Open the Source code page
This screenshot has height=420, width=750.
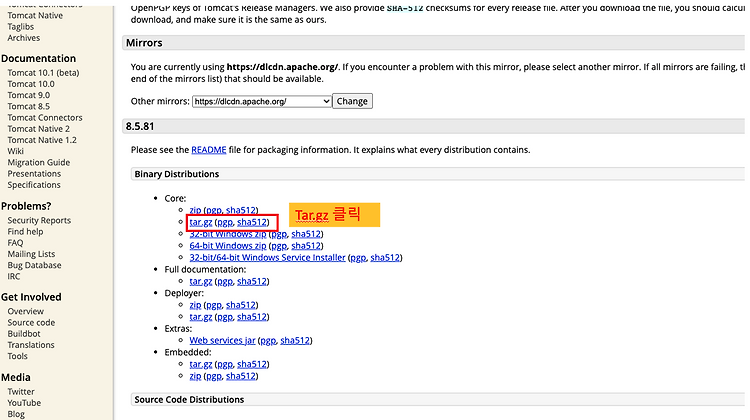pos(31,323)
